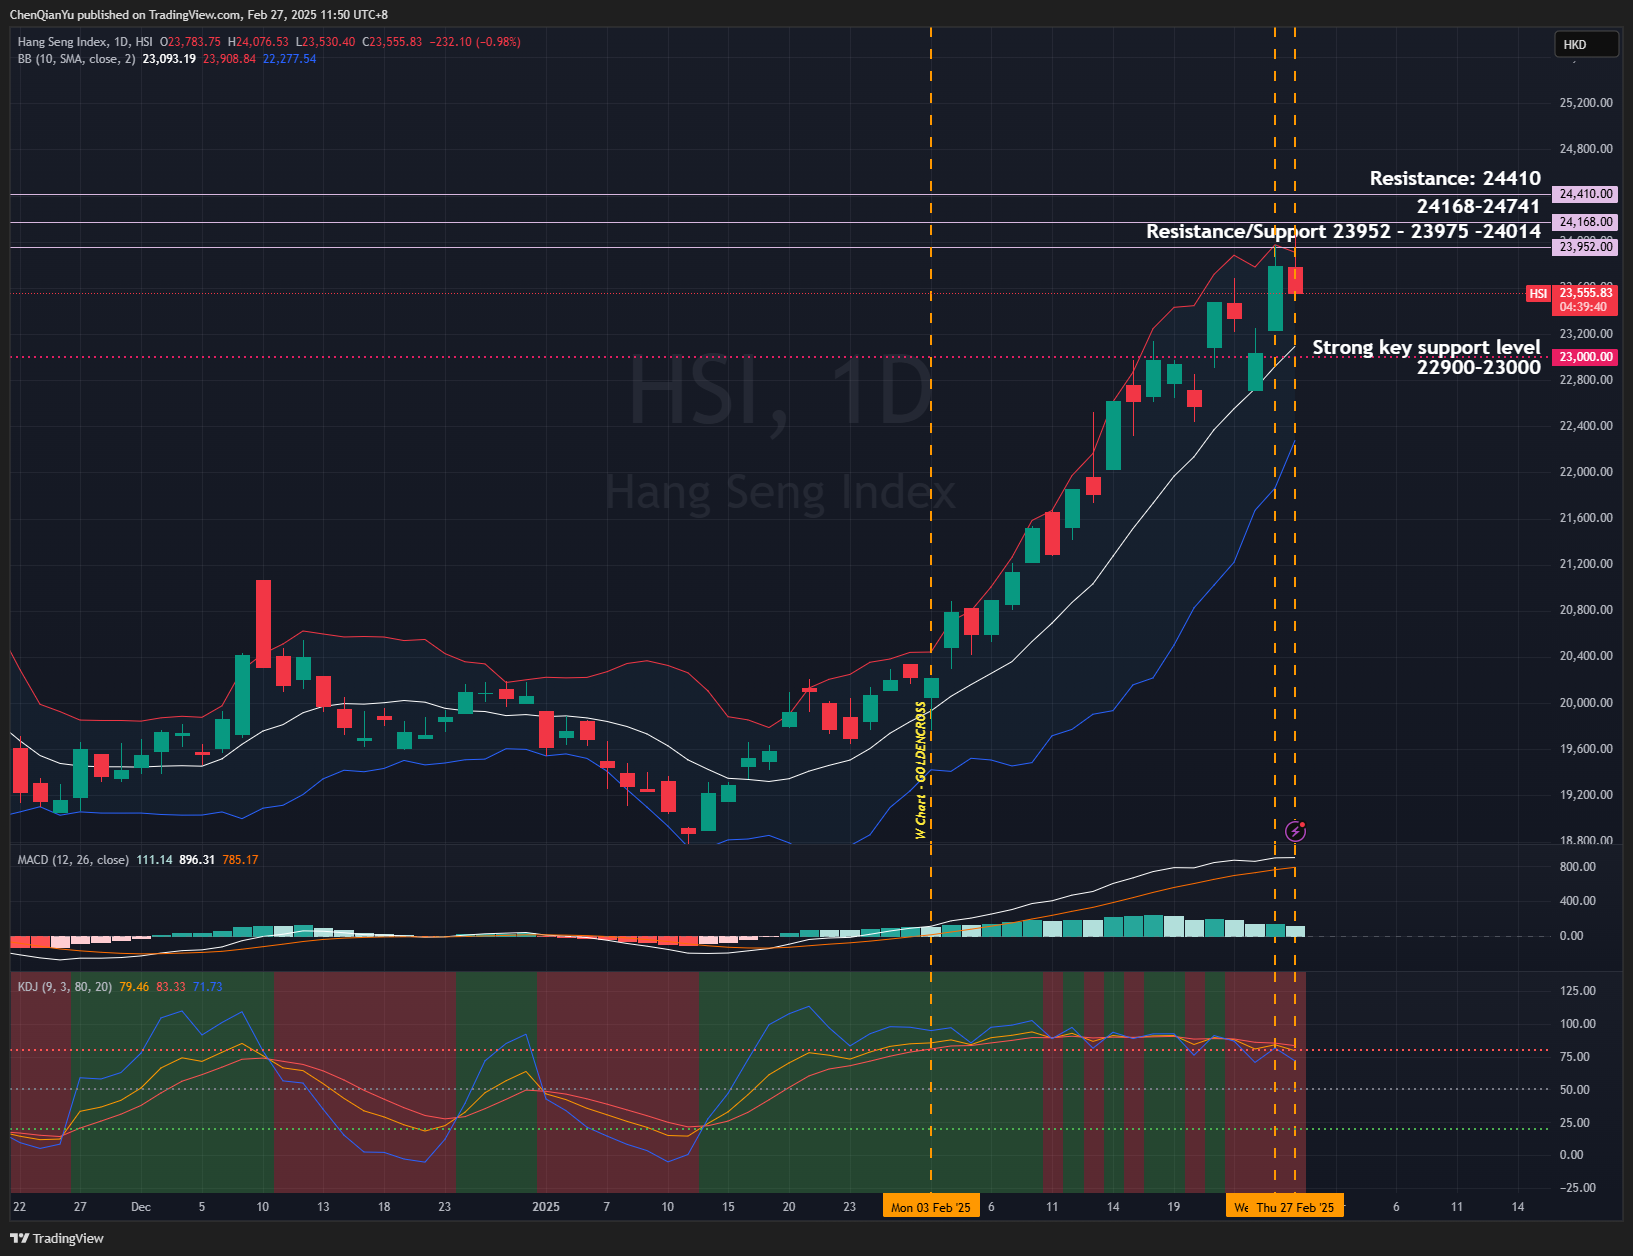The height and width of the screenshot is (1256, 1633).
Task: Select the Strong key support level annotation
Action: point(1426,348)
